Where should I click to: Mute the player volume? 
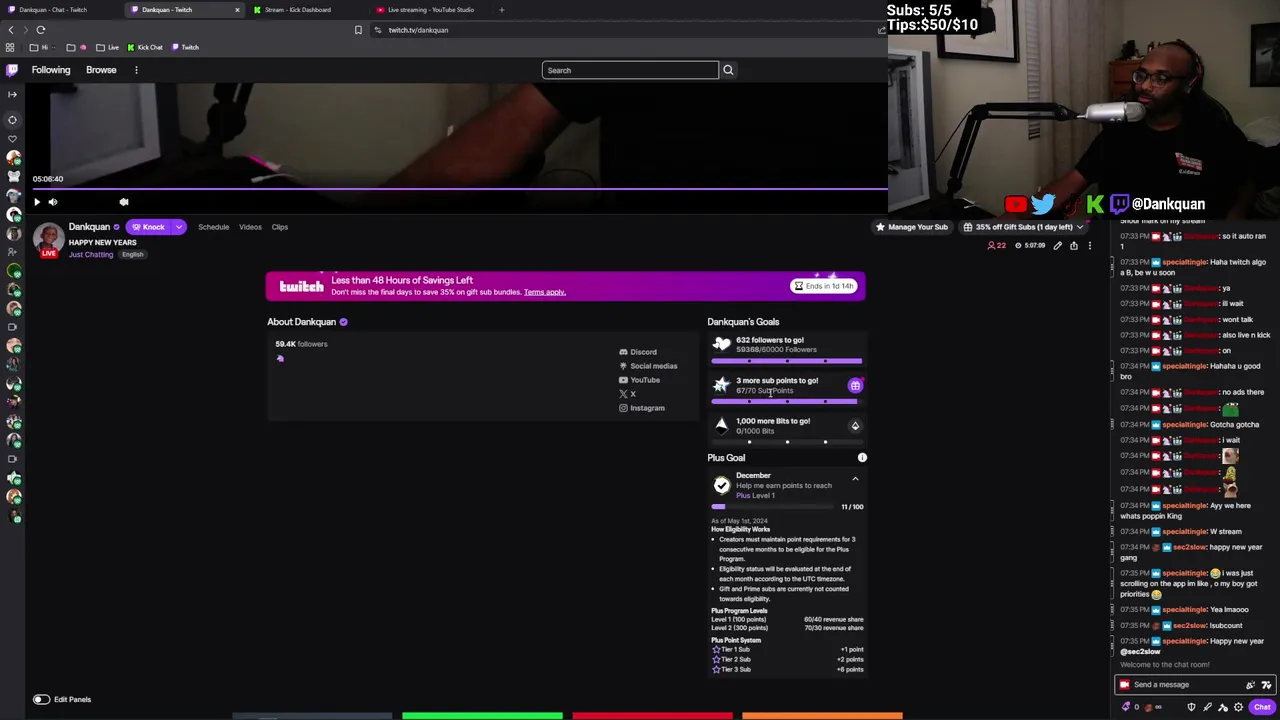click(53, 202)
